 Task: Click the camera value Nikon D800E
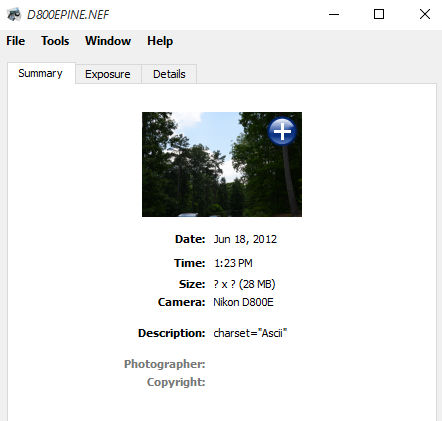tap(243, 302)
